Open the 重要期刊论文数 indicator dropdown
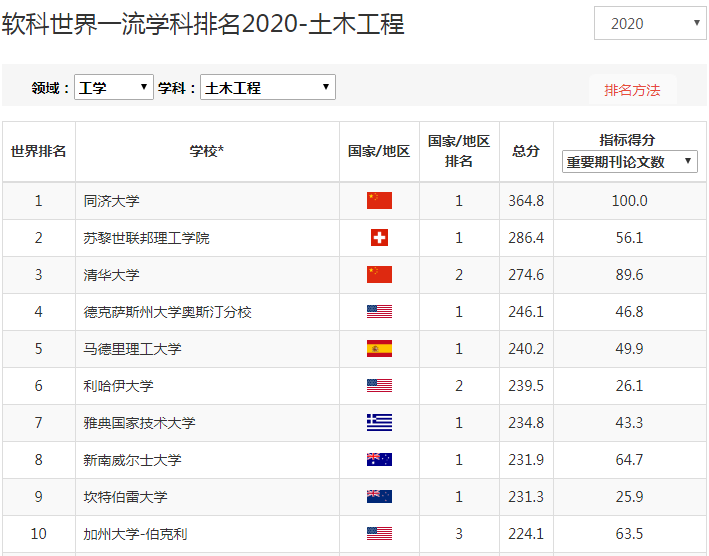The image size is (709, 556). click(629, 161)
